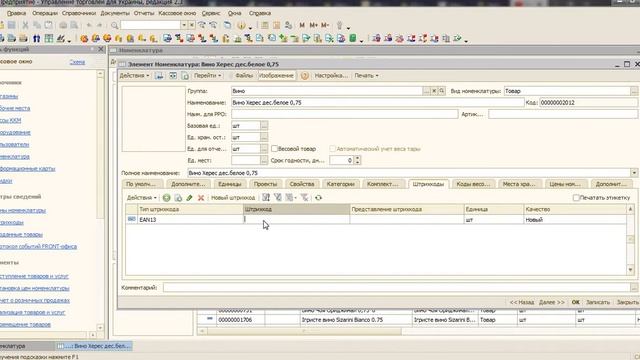The height and width of the screenshot is (360, 640).
Task: Click the disabled Автоматический учет веса тары checkbox
Action: (x=333, y=149)
